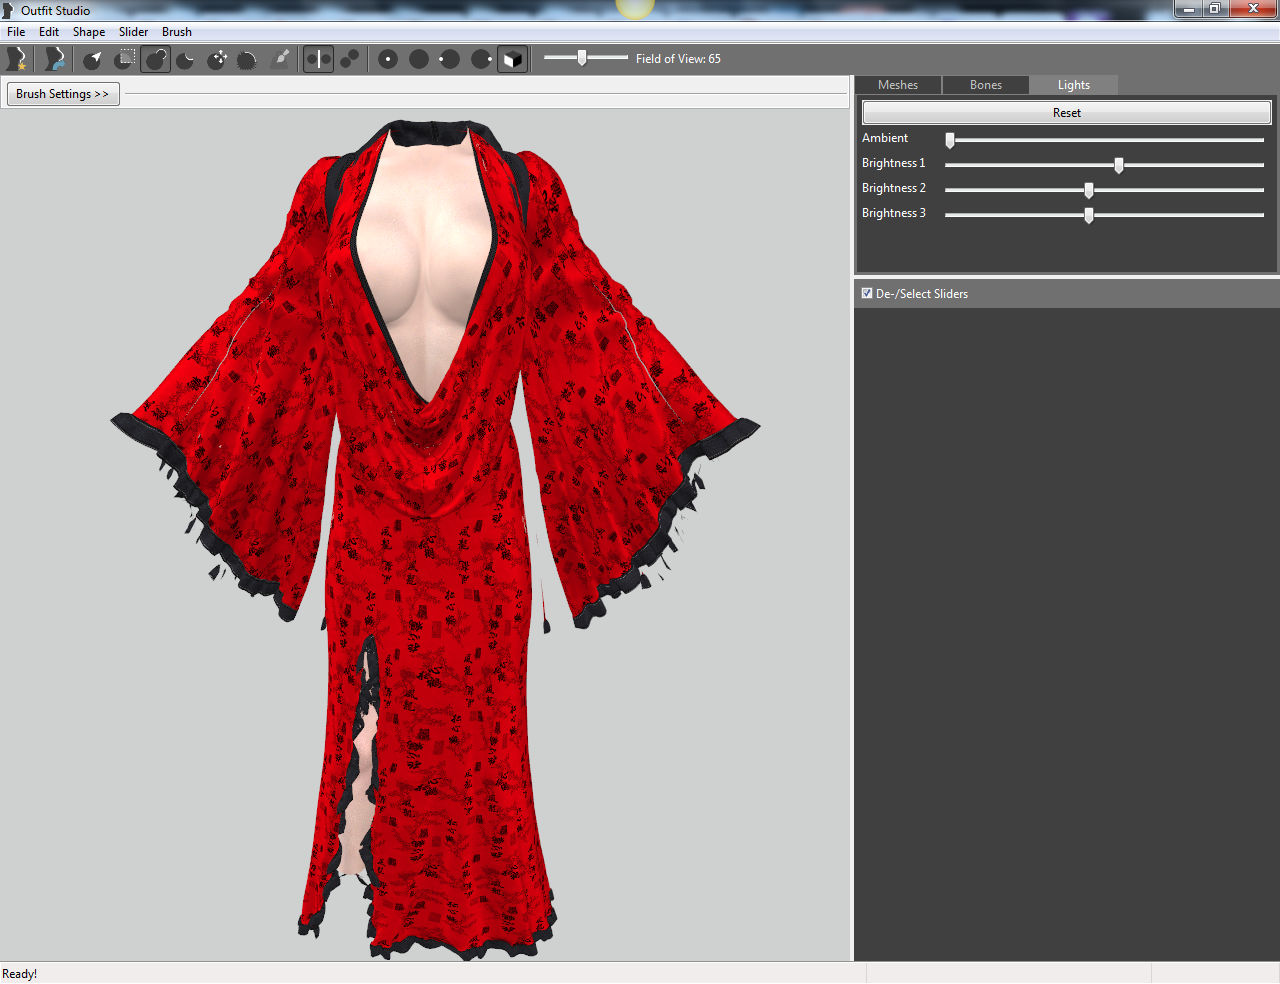The image size is (1280, 984).
Task: Adjust the Ambient light slider
Action: coord(1104,140)
